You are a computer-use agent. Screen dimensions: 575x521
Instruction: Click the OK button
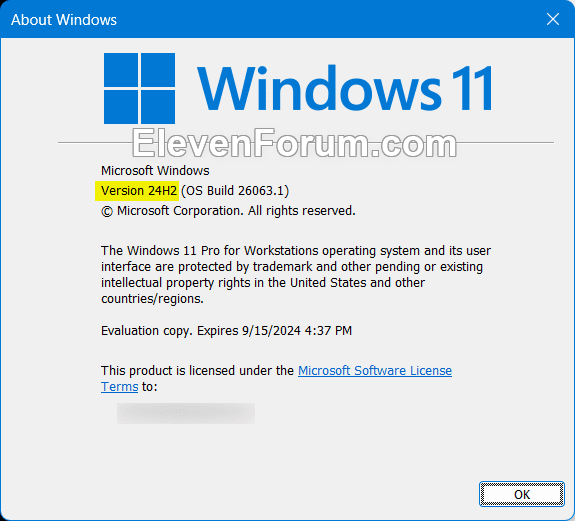[x=521, y=494]
